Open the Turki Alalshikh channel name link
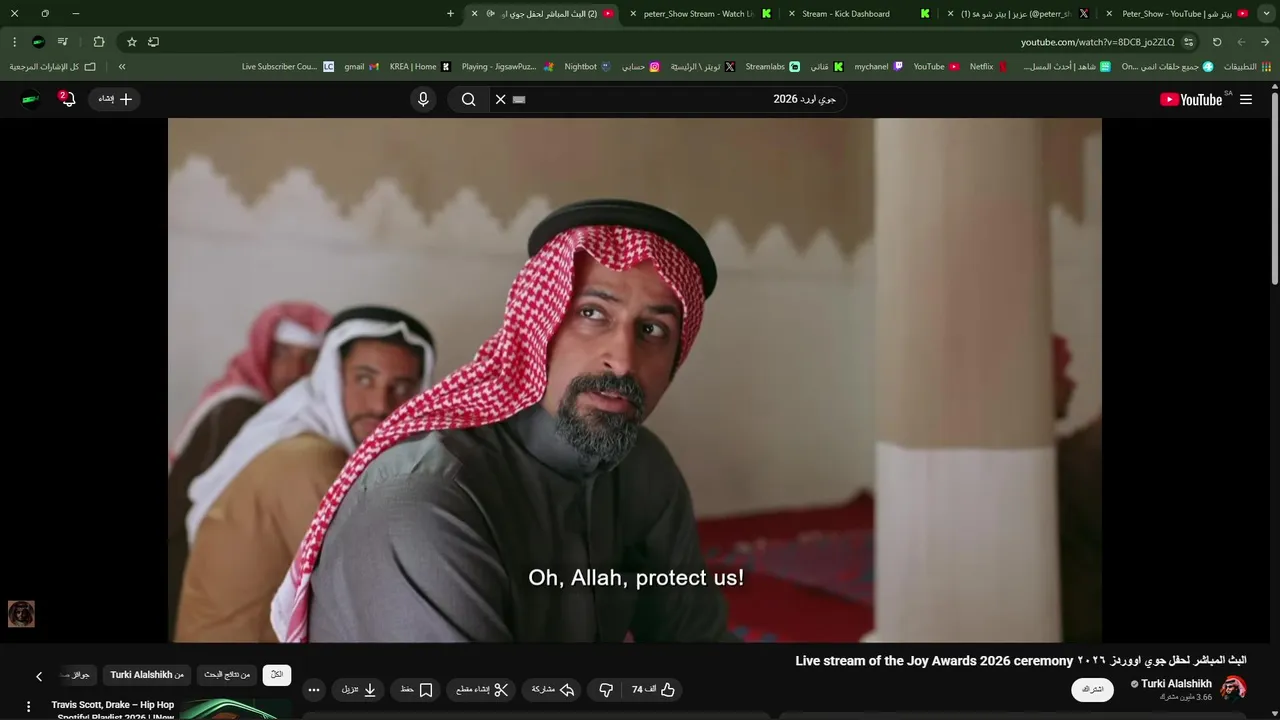Viewport: 1280px width, 720px height. 1176,684
